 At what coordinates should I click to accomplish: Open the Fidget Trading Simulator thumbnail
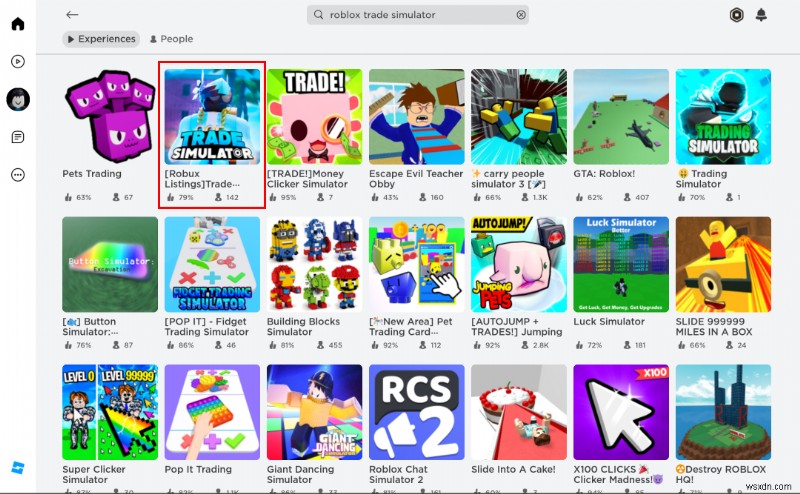click(x=212, y=264)
